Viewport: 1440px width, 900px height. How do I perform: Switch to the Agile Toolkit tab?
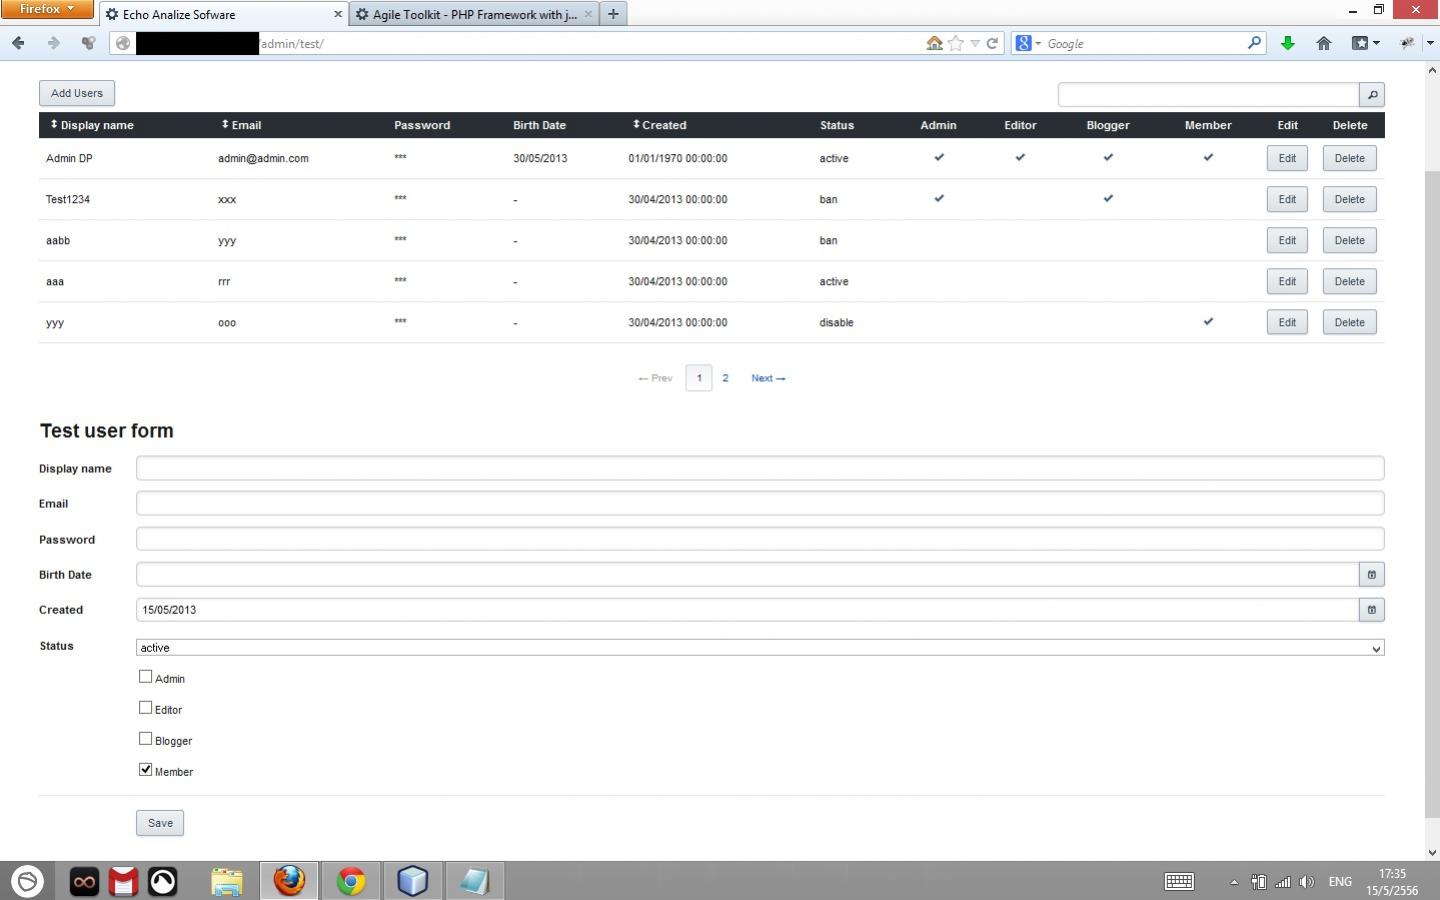(x=473, y=14)
